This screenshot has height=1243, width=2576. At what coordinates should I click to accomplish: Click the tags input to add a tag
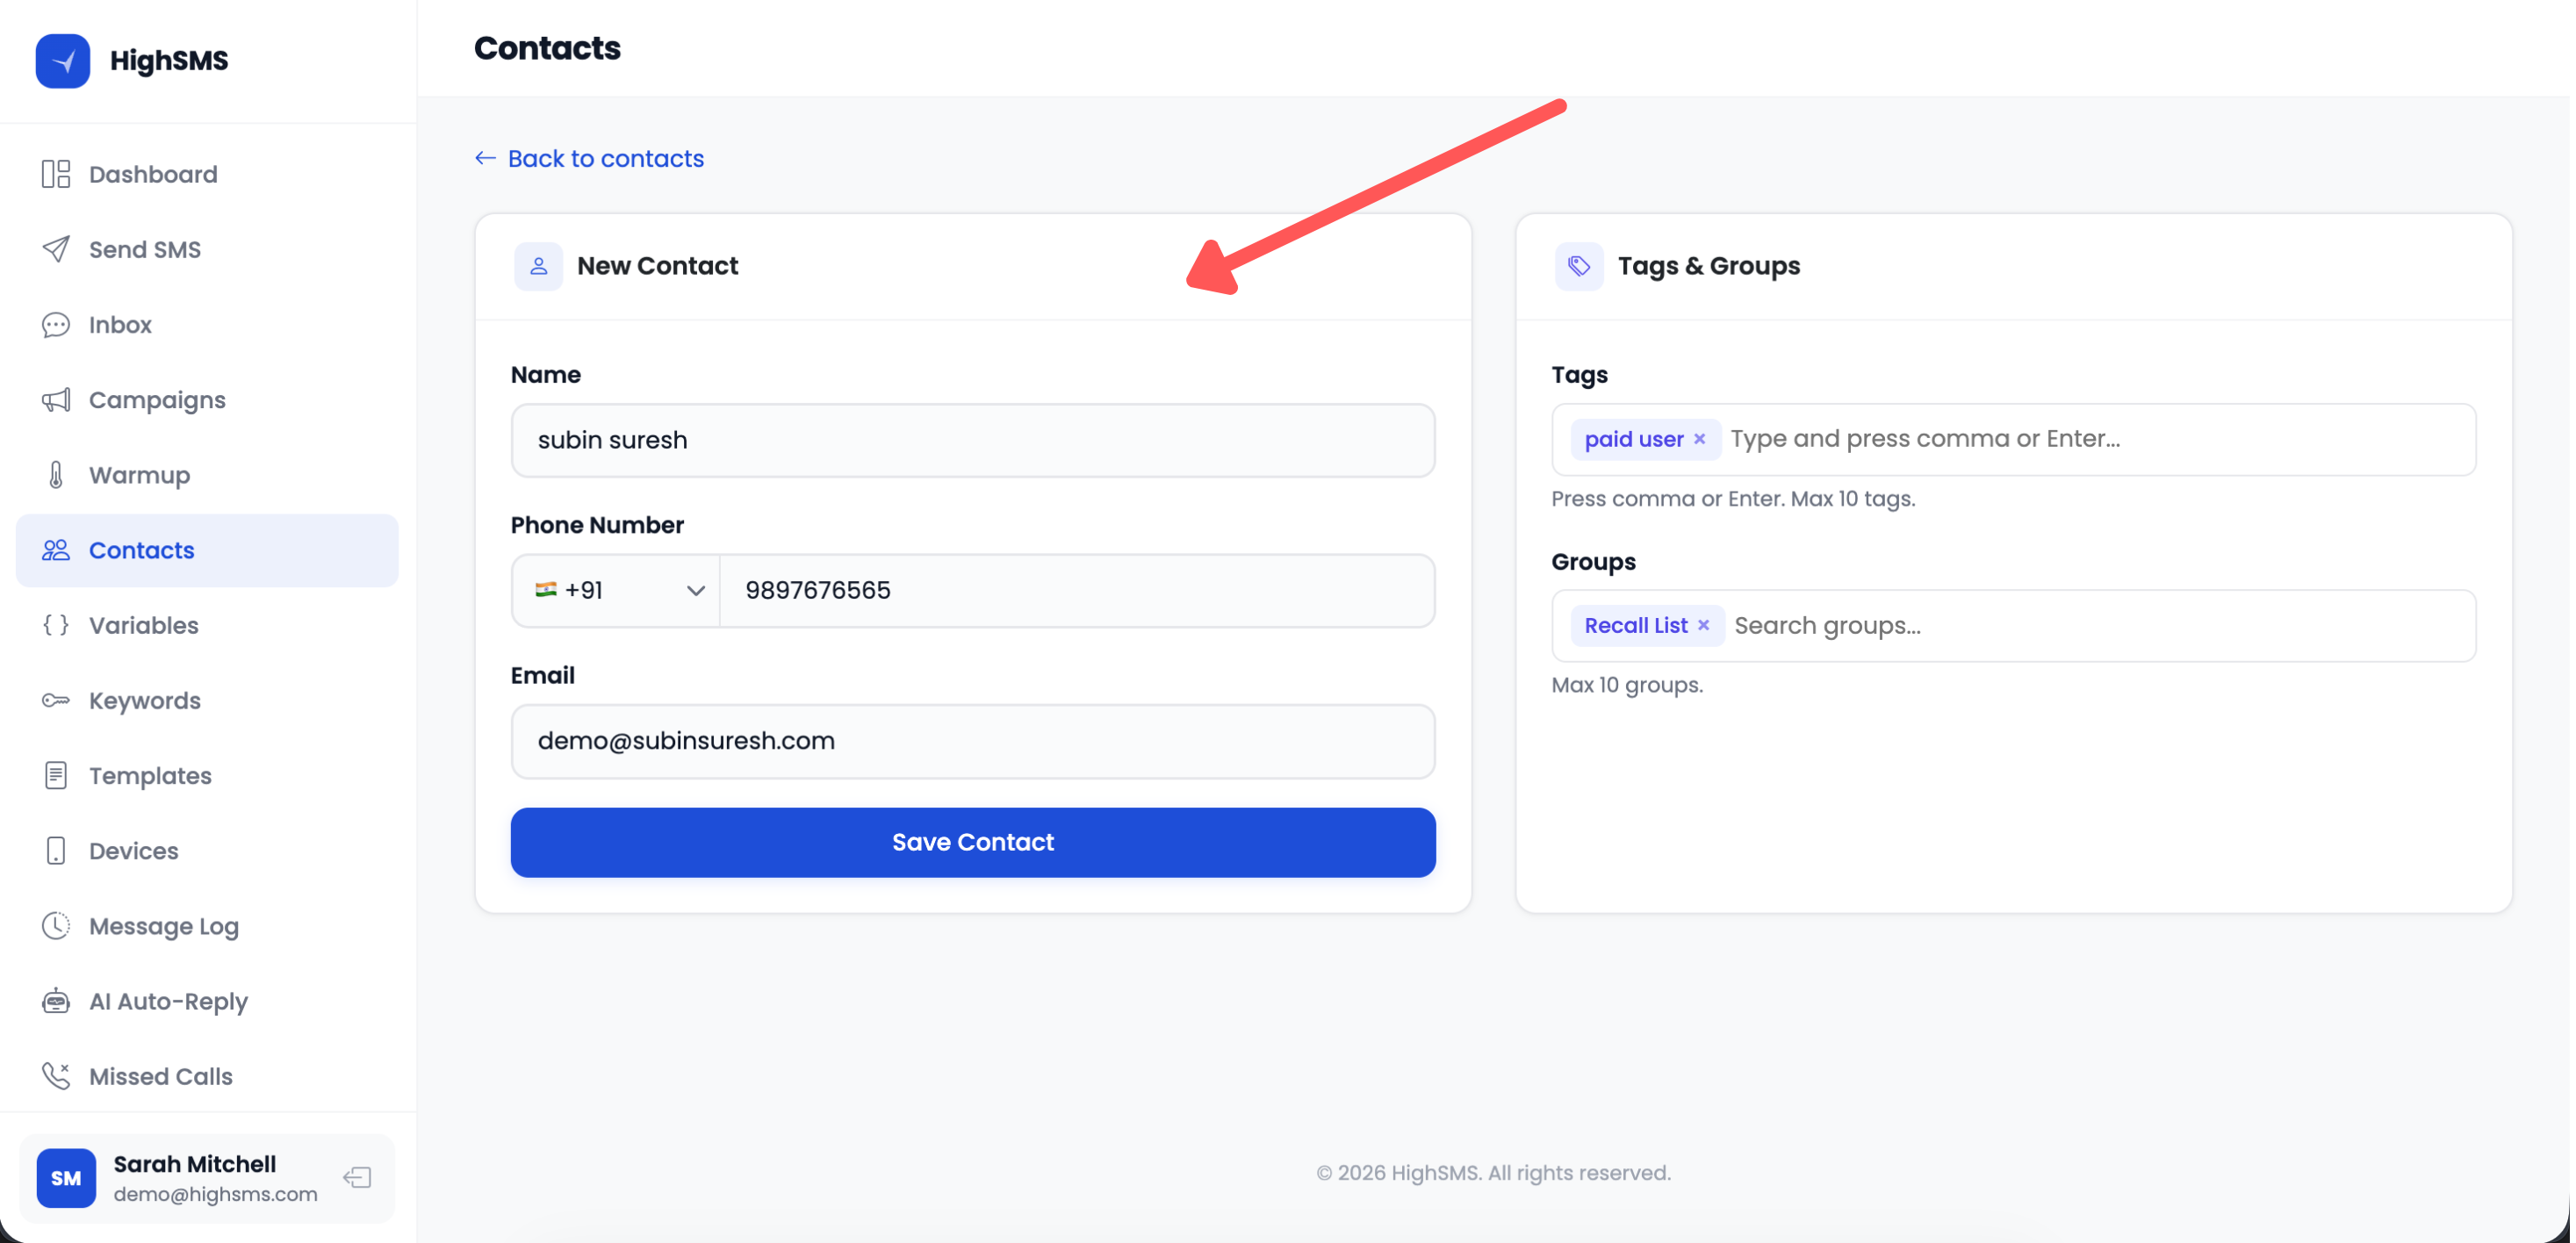(2000, 439)
